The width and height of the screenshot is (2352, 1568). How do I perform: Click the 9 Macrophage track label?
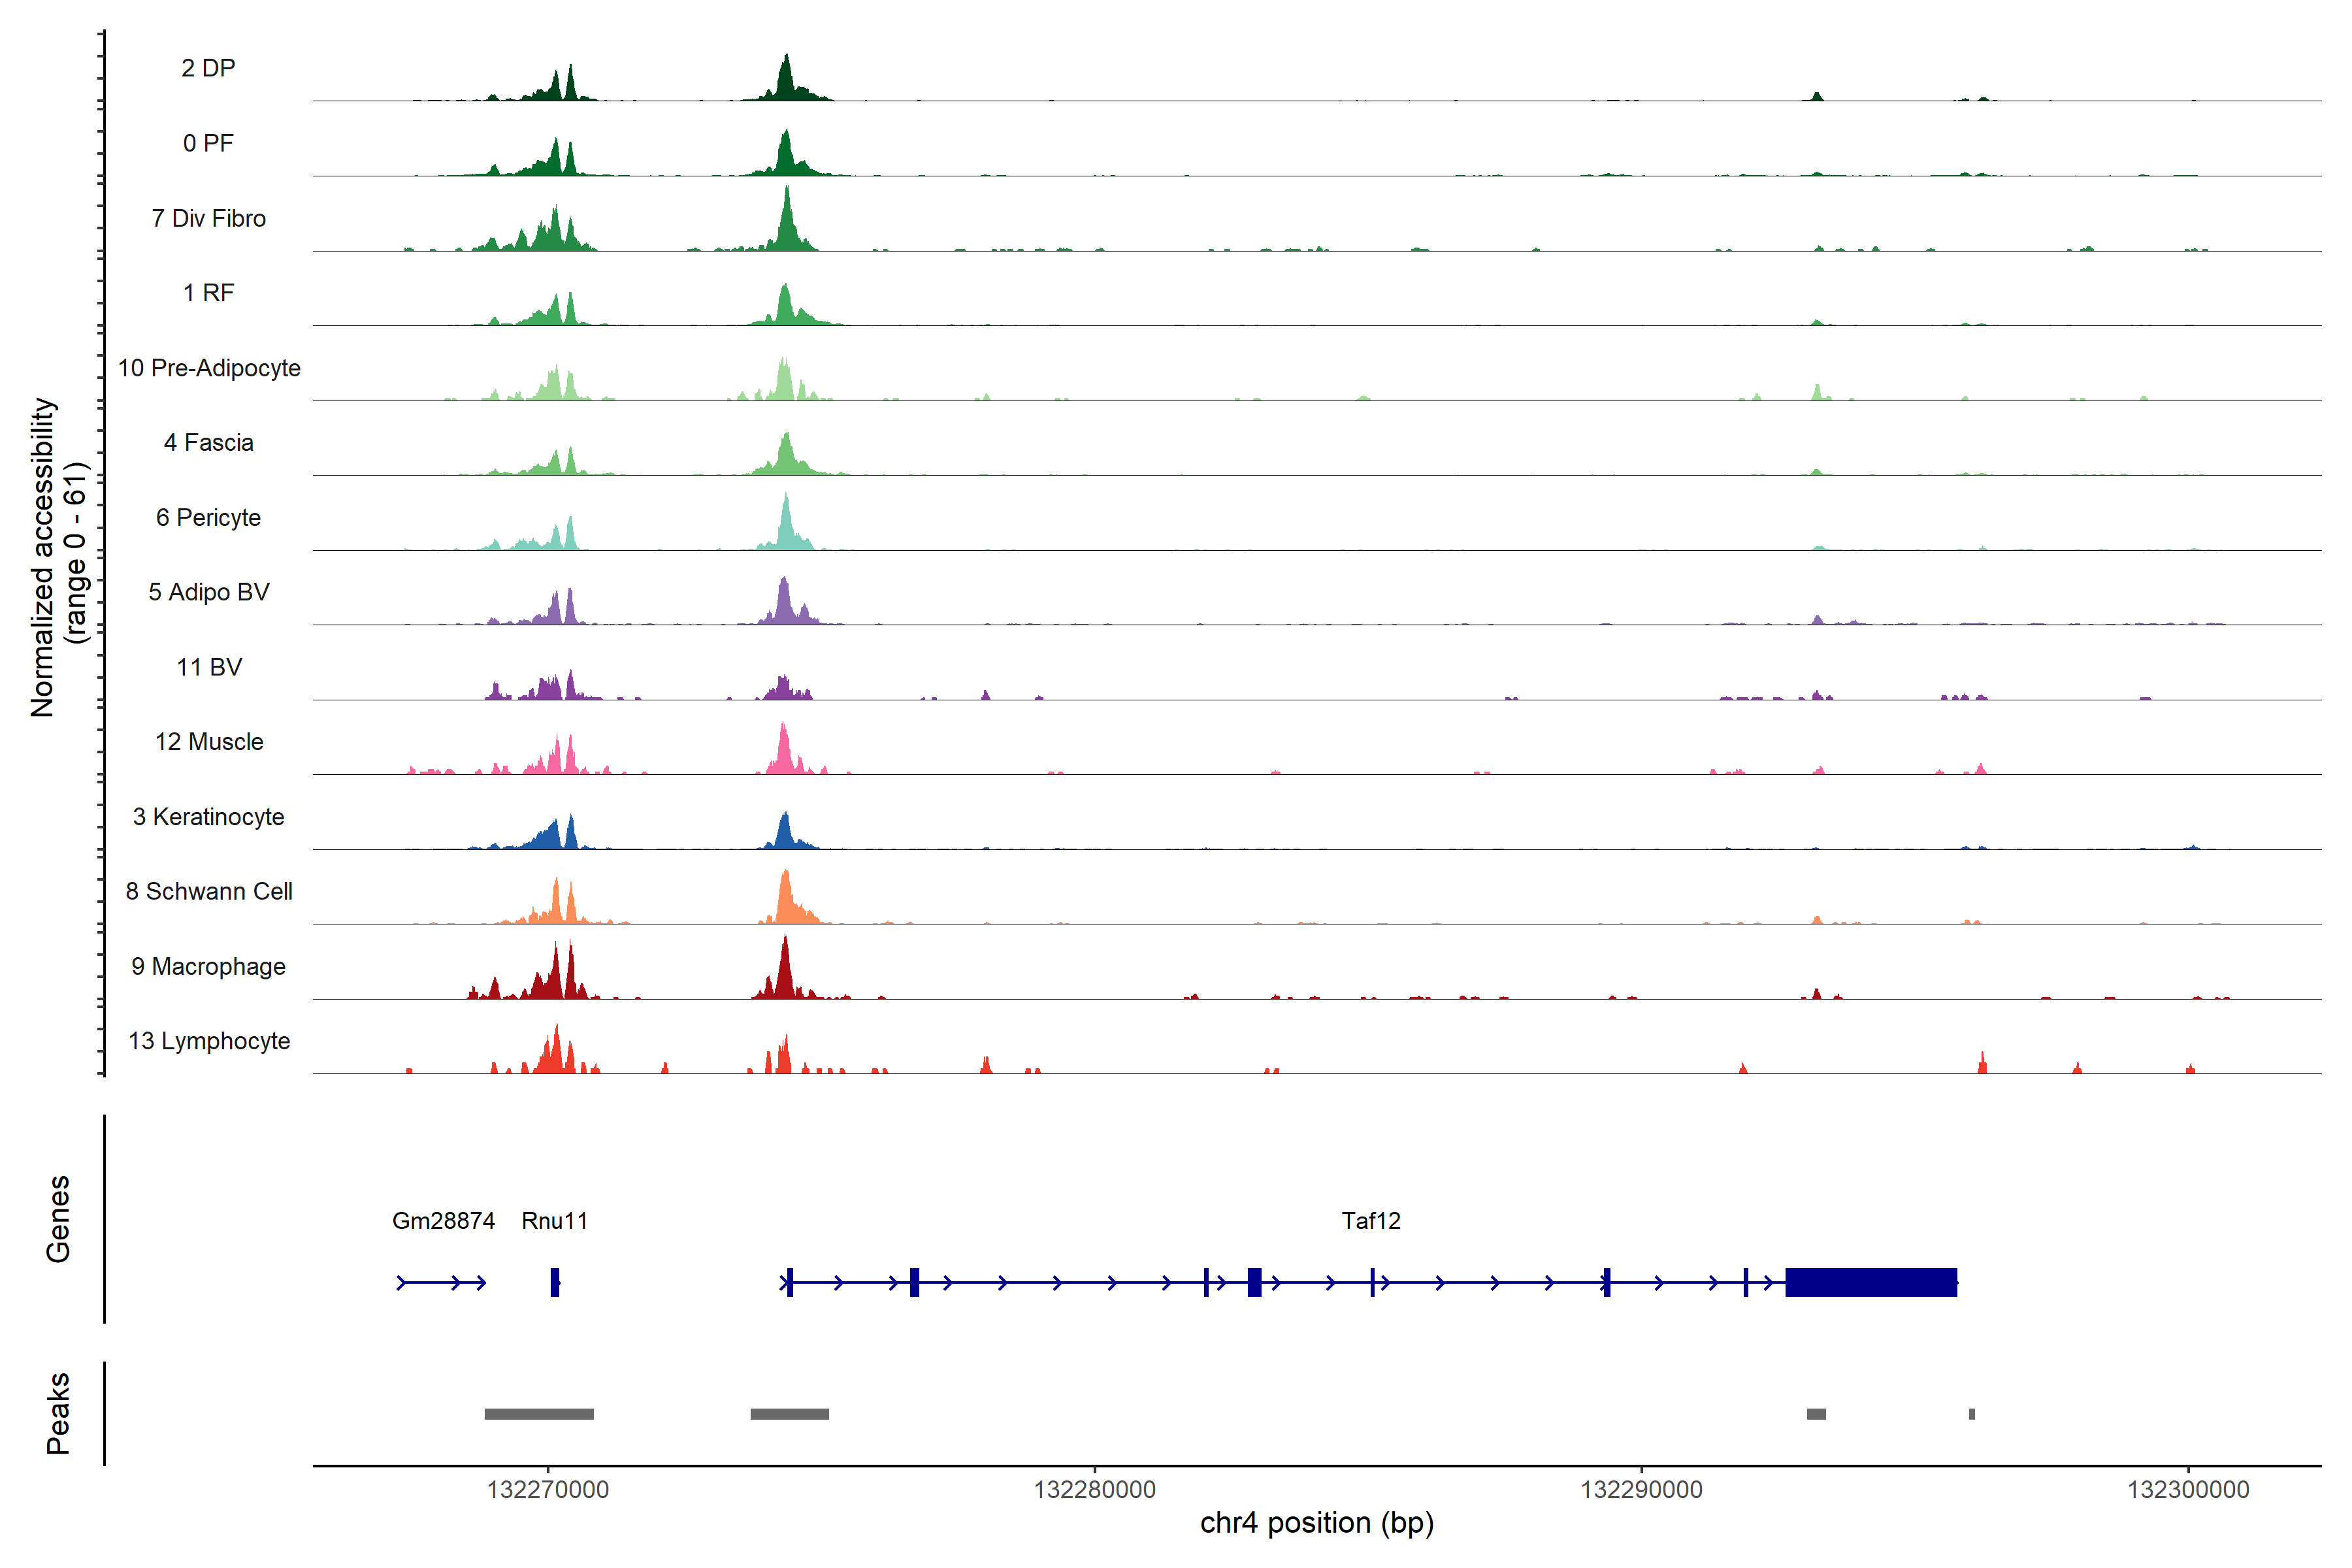(208, 966)
